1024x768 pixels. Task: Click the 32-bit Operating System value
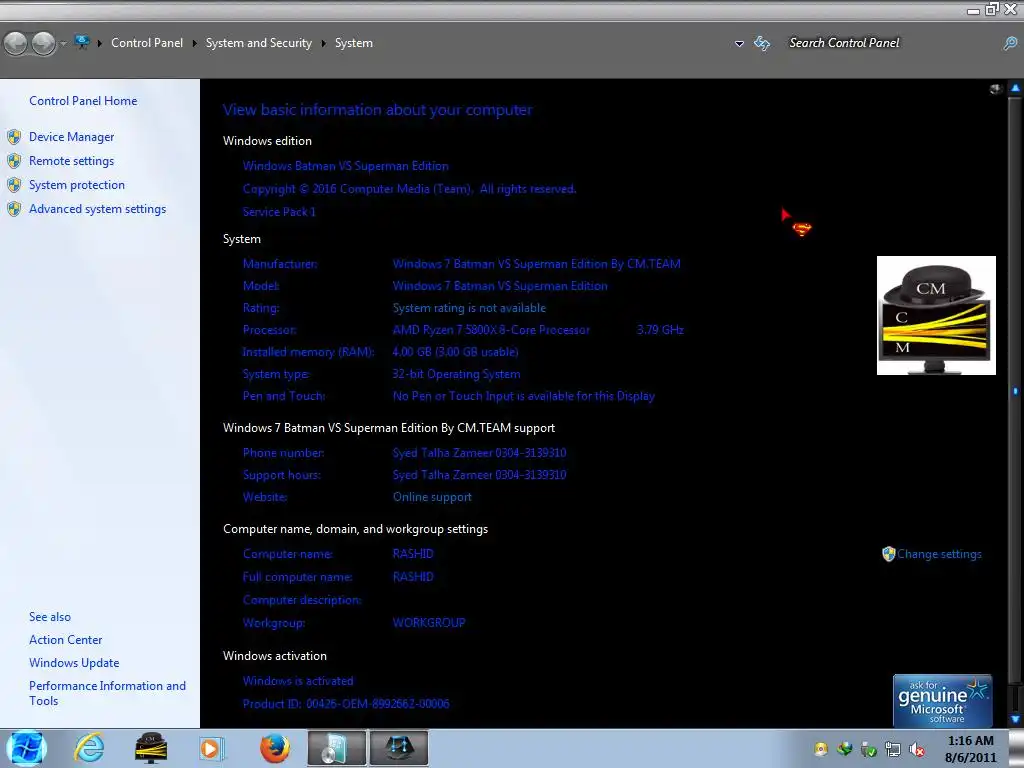(456, 374)
